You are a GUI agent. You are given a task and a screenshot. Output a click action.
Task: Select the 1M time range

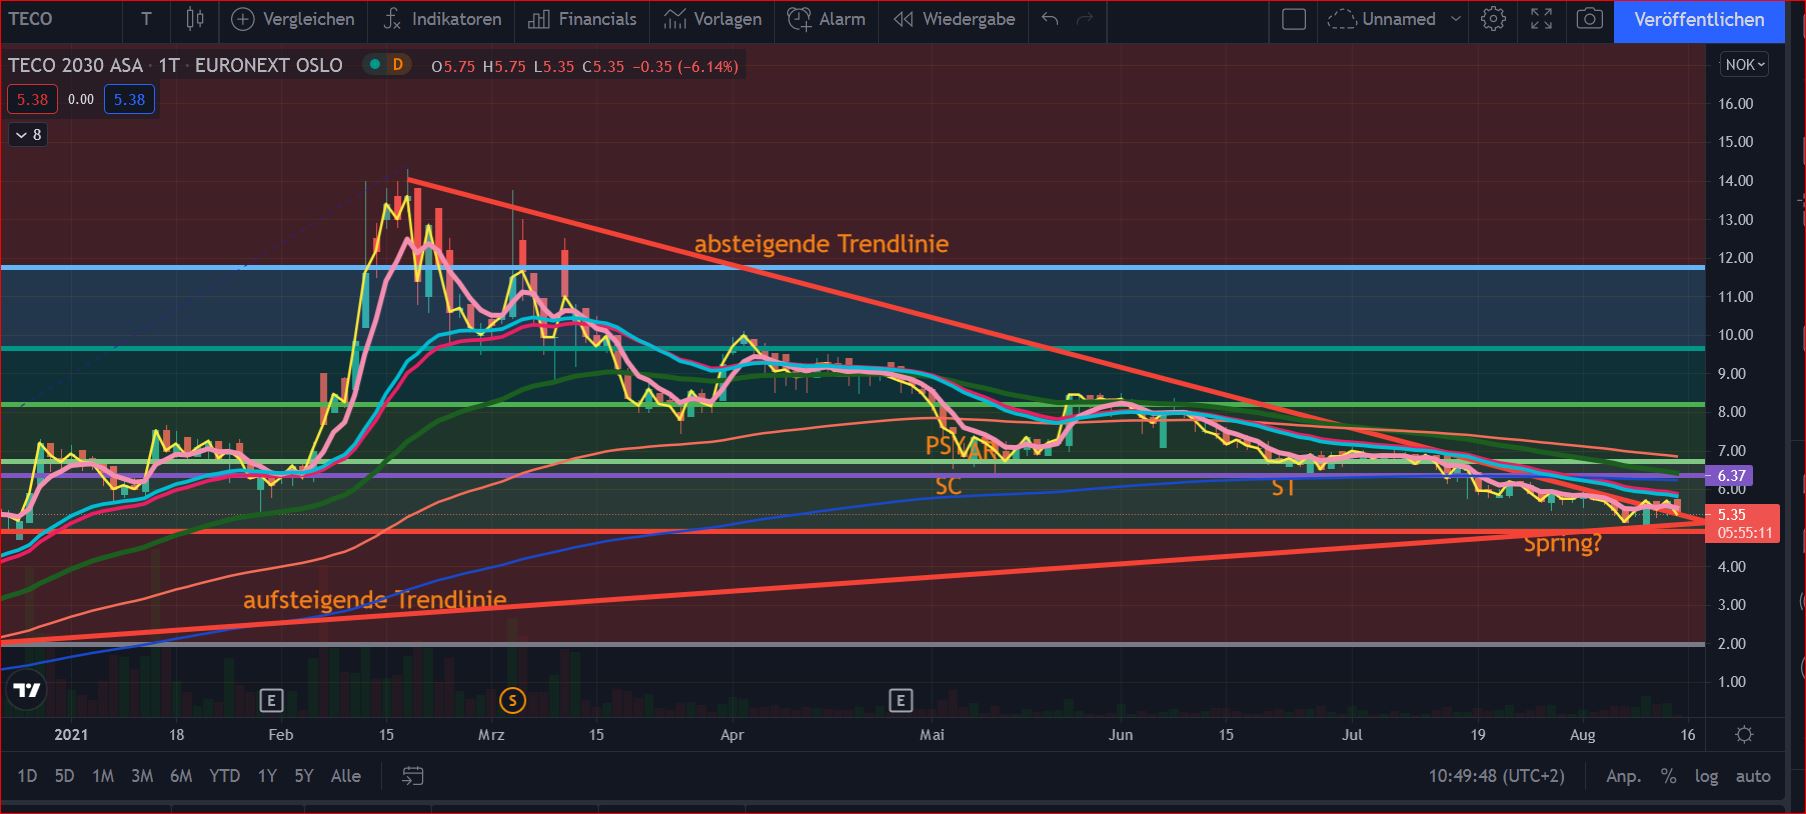(103, 776)
